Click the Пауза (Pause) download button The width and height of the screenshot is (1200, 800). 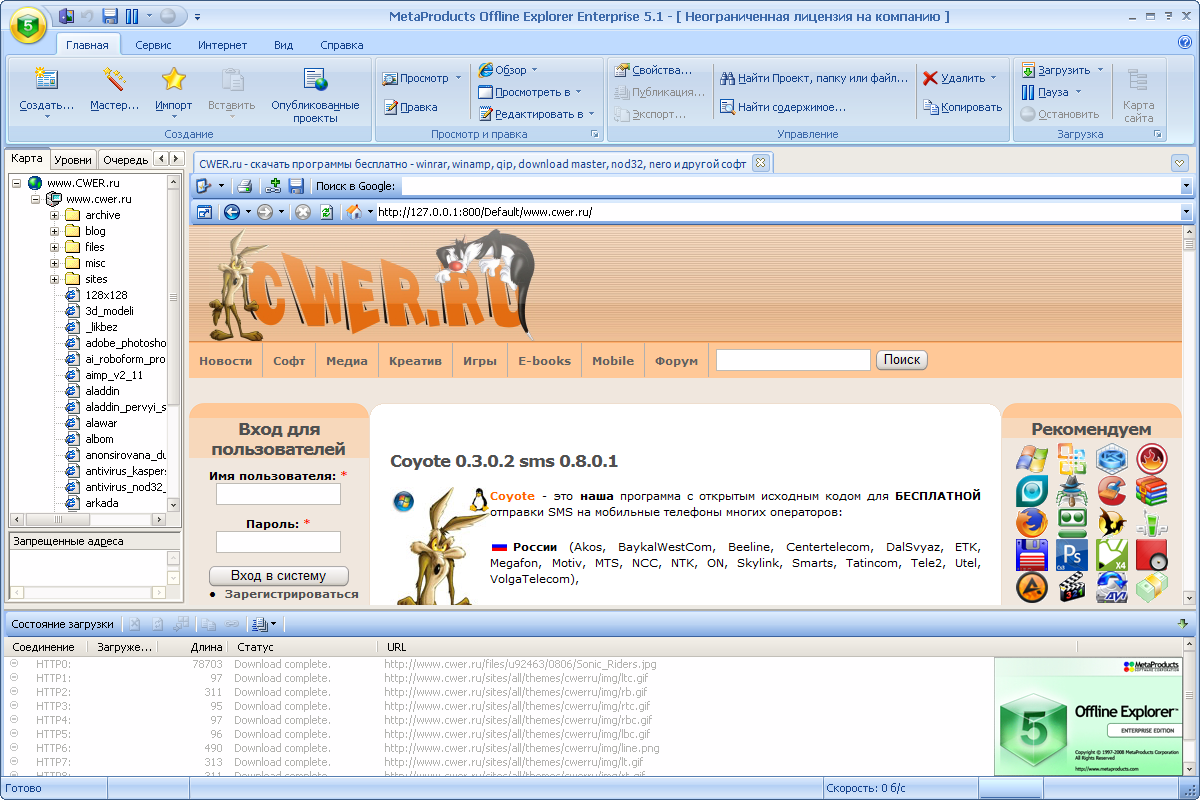(x=1028, y=92)
